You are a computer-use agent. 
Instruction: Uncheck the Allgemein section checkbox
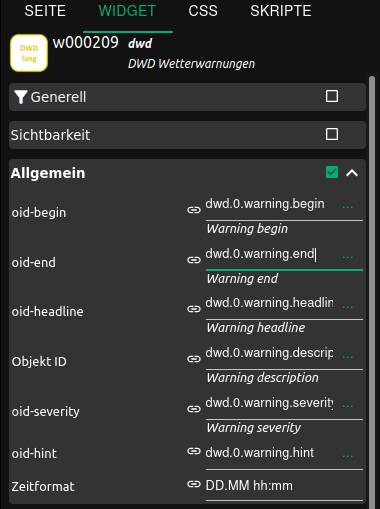tap(332, 172)
